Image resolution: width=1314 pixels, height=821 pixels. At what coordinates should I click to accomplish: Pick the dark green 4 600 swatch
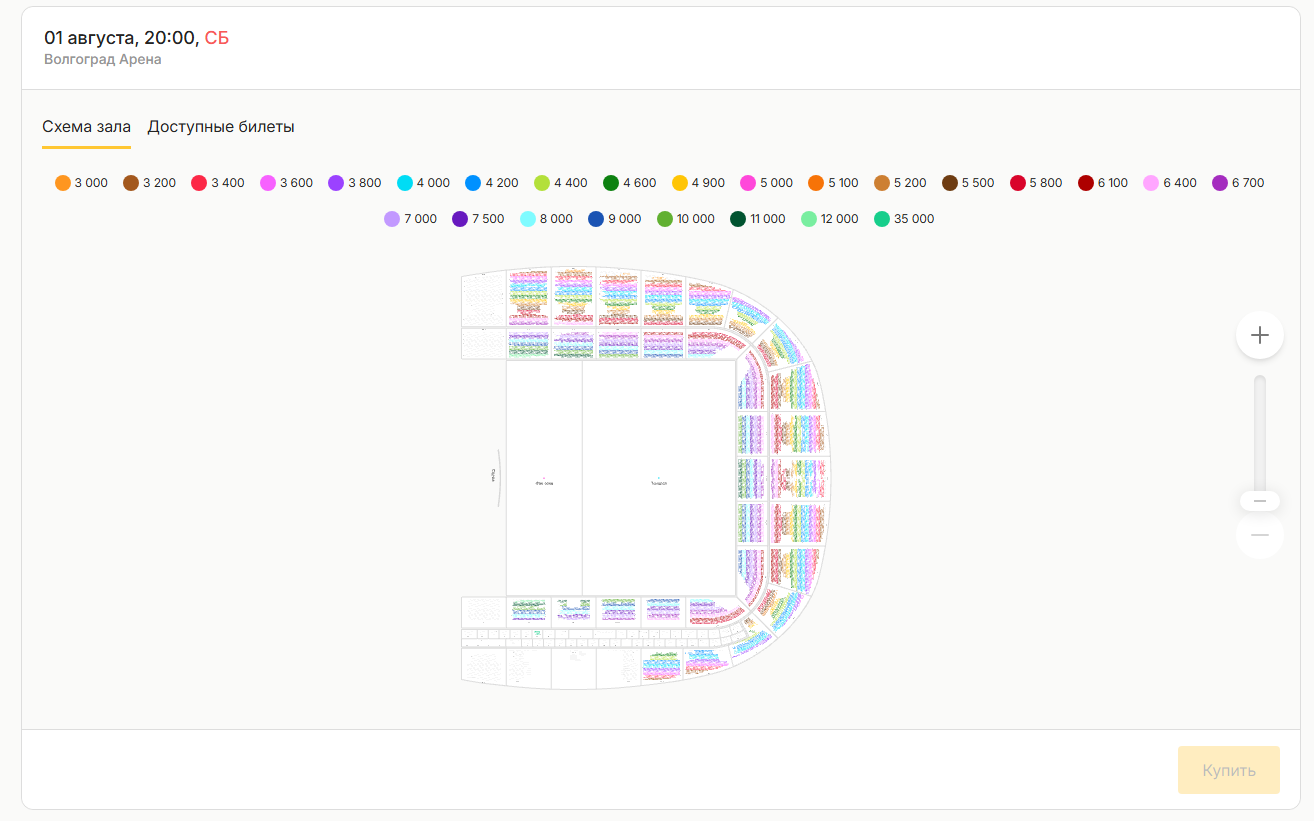pos(611,183)
